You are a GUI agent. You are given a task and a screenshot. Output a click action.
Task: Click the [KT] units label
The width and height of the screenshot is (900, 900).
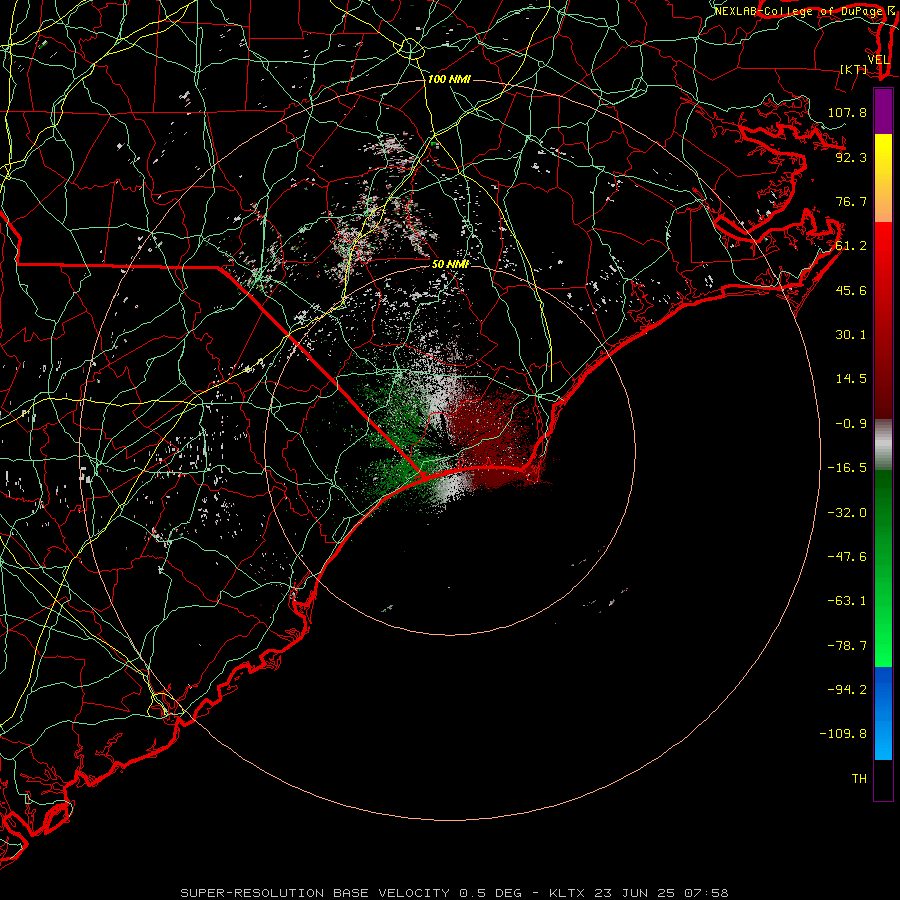click(x=854, y=69)
